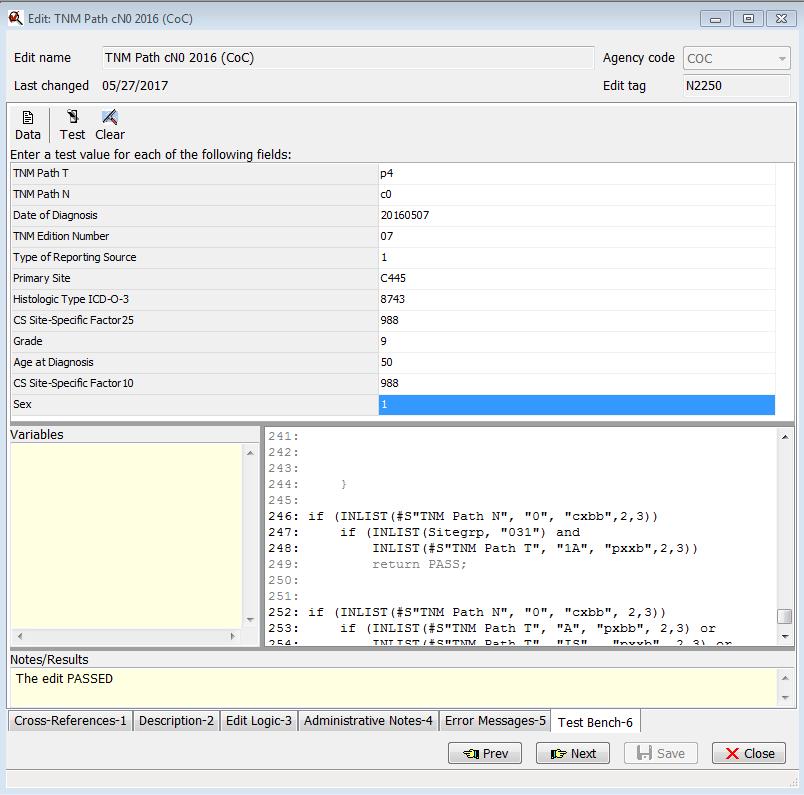Click the Primary Site field label
804x795 pixels.
click(42, 279)
